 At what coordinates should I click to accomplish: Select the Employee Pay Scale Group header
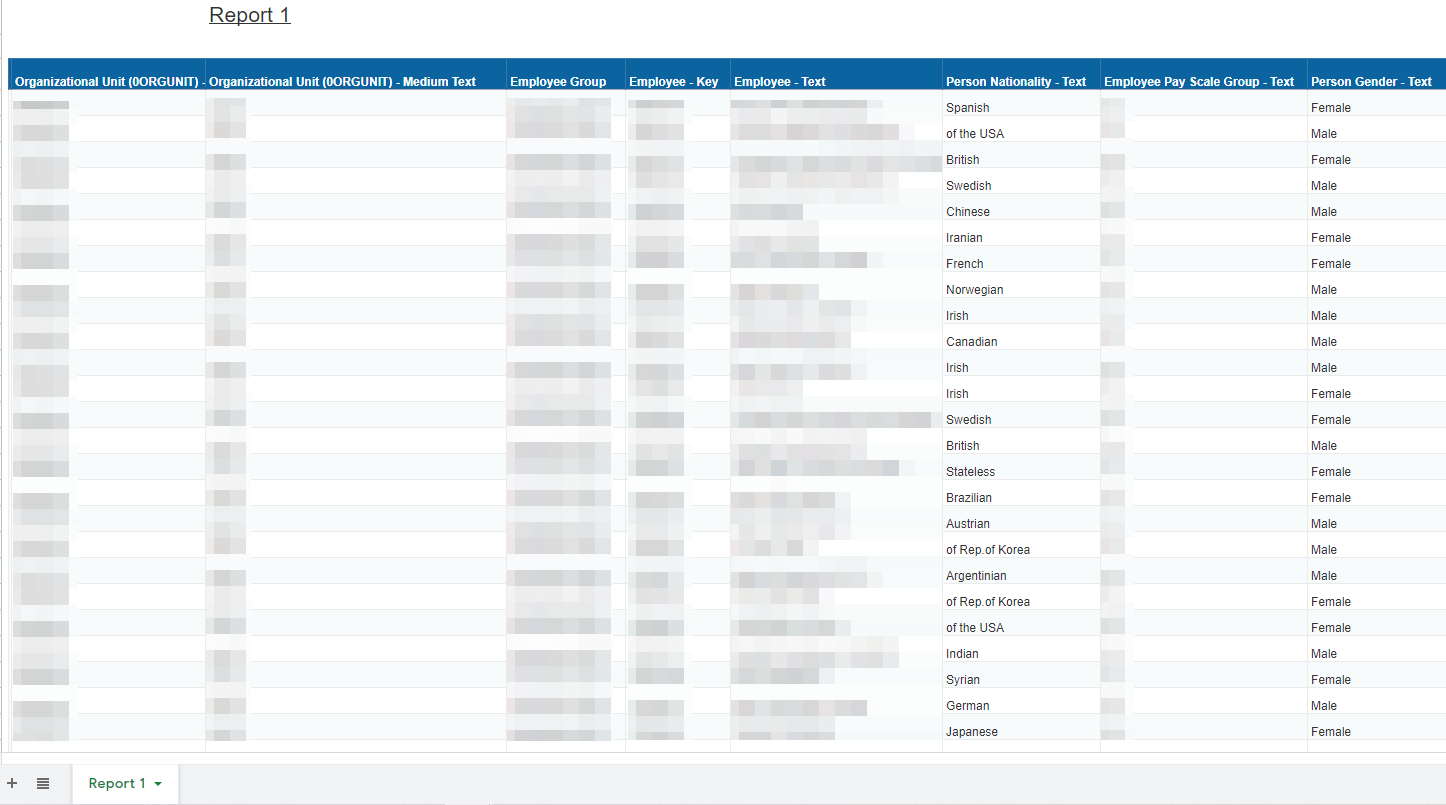click(x=1199, y=82)
